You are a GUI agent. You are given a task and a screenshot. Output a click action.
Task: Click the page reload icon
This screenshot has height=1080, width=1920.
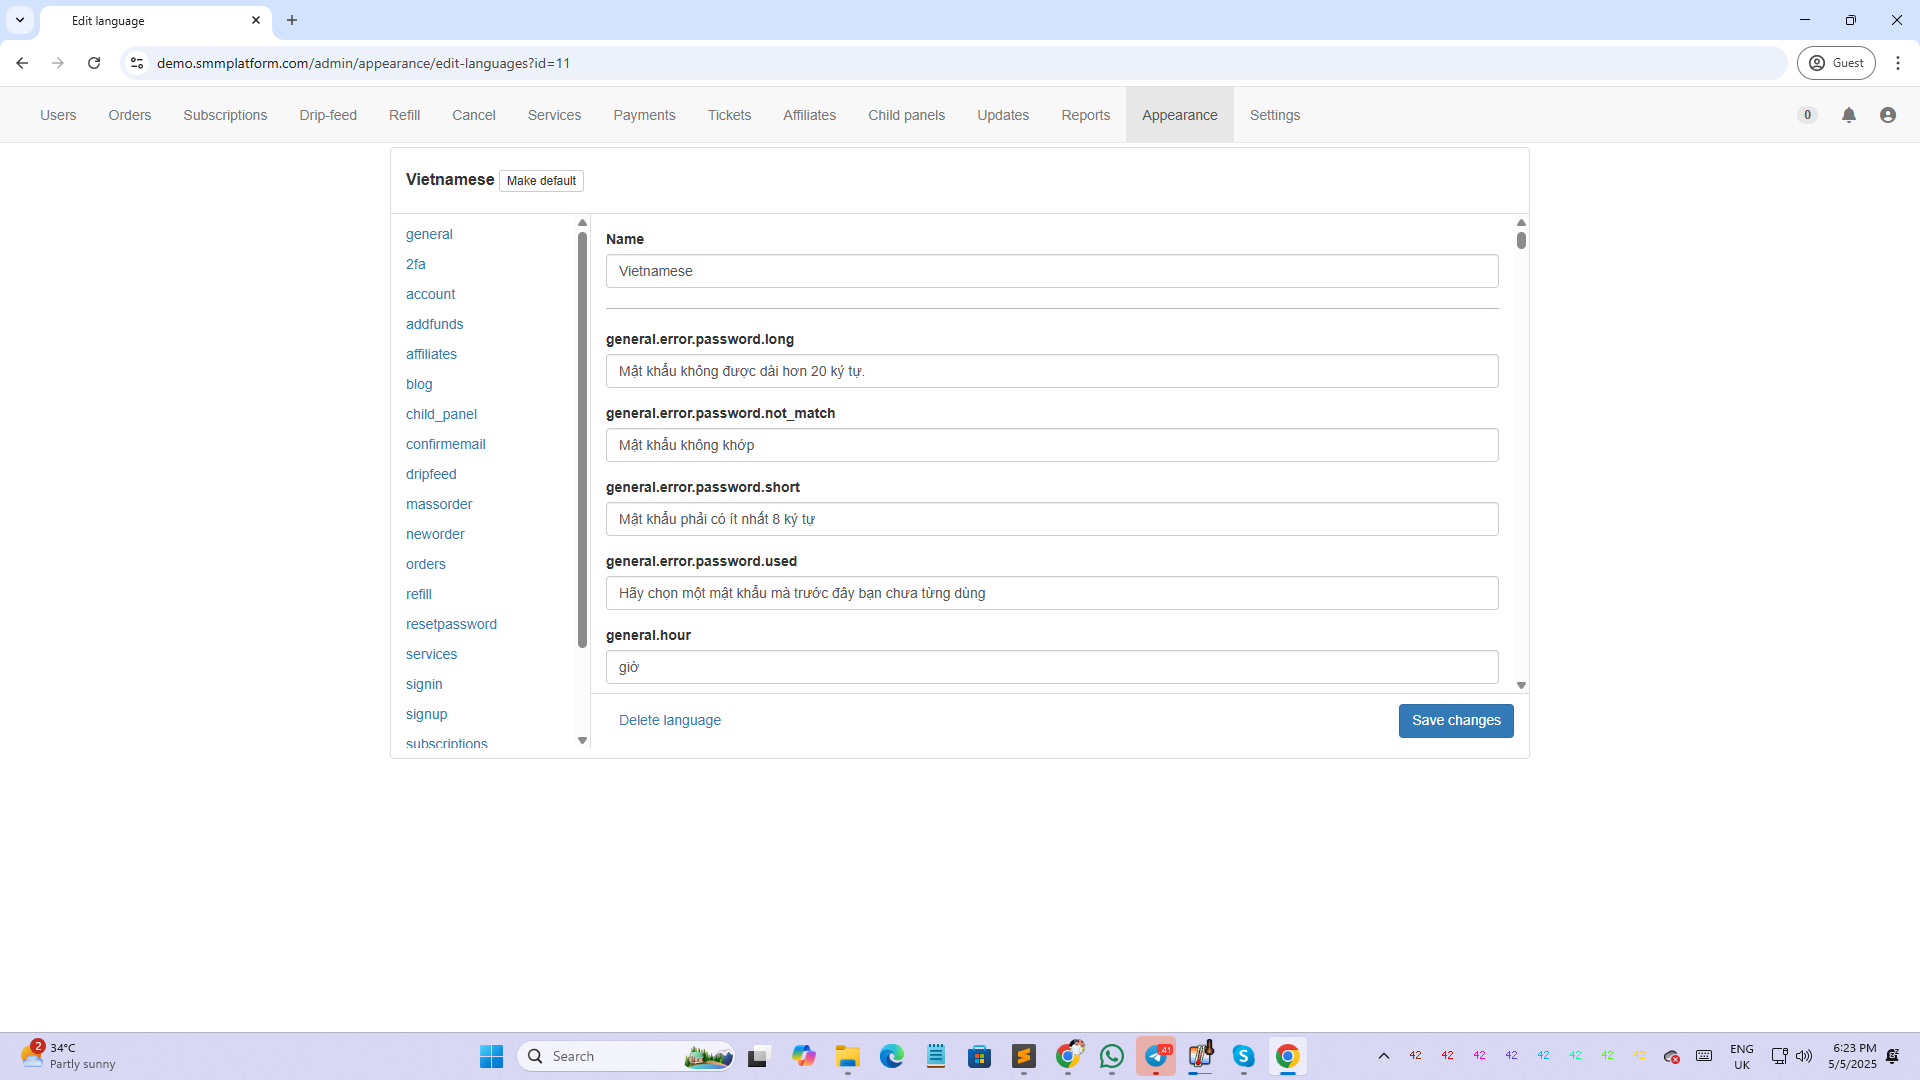tap(94, 63)
